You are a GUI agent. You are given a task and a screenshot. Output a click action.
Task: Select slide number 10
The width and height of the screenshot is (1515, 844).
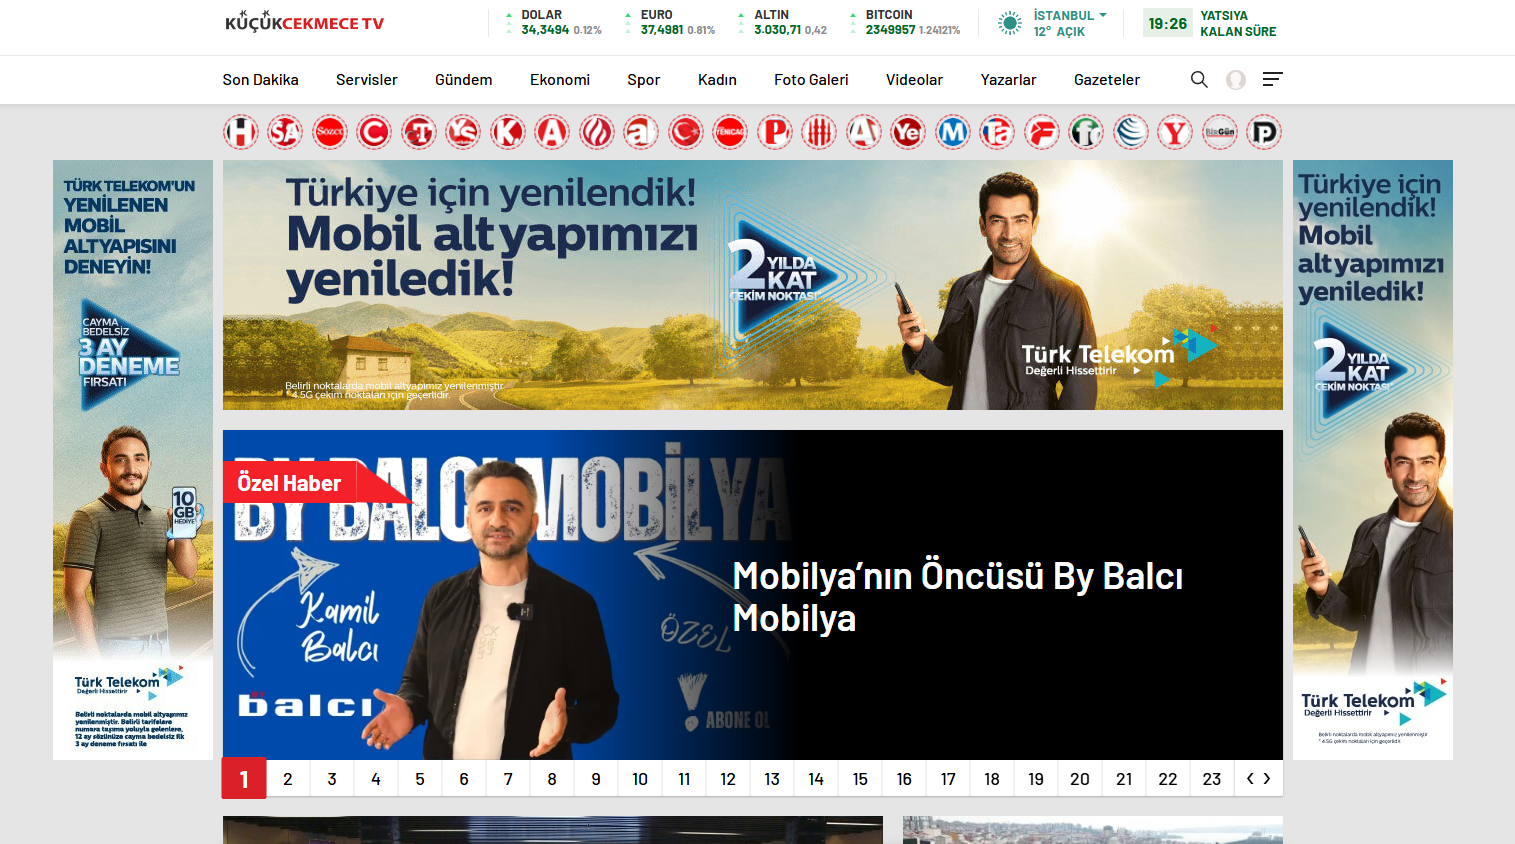tap(640, 779)
